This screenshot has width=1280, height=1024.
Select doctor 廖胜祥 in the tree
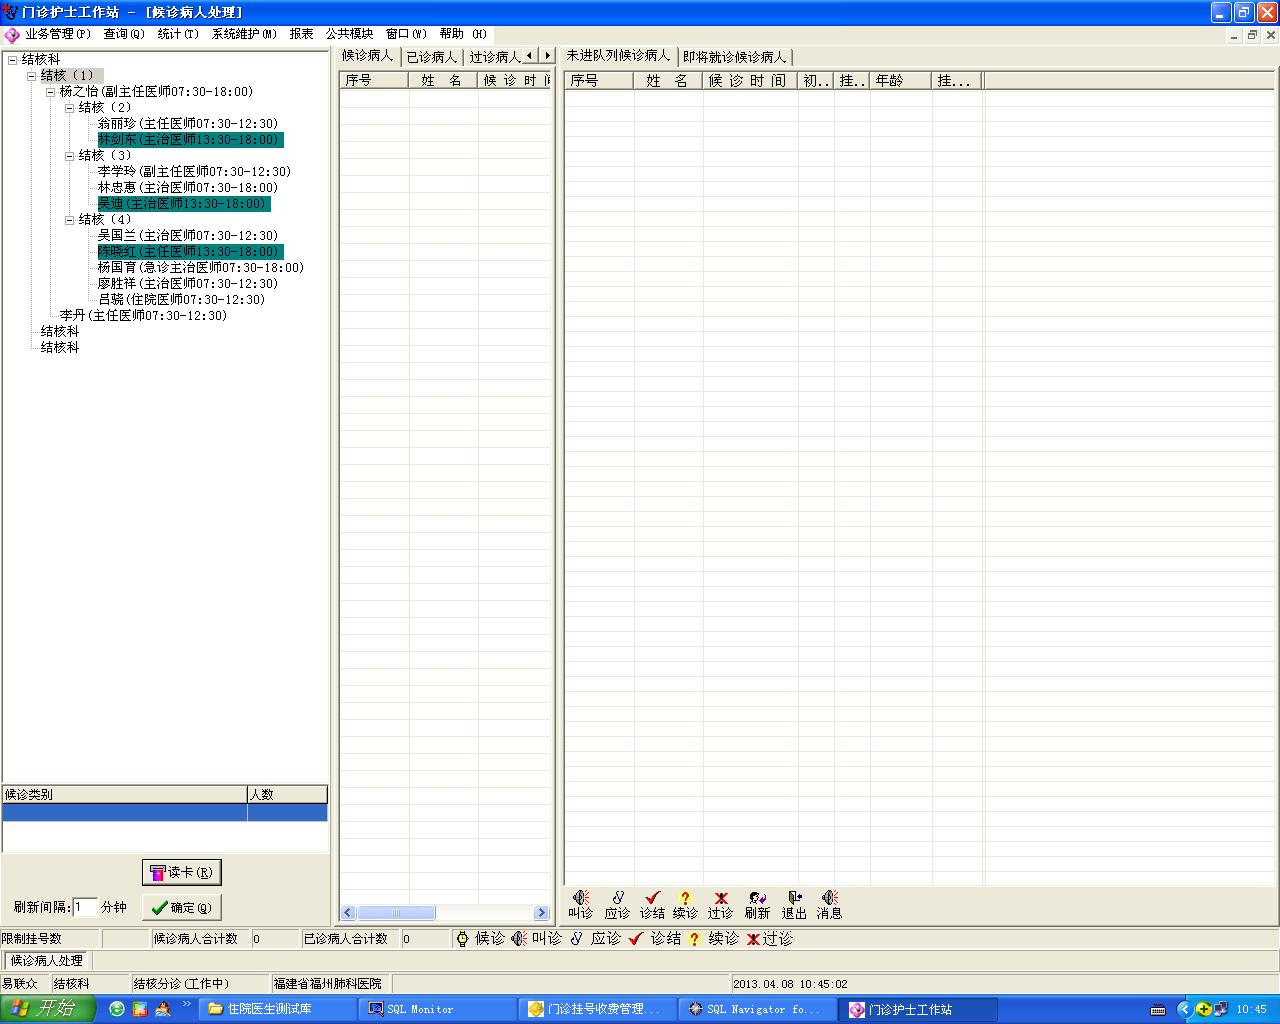click(188, 284)
